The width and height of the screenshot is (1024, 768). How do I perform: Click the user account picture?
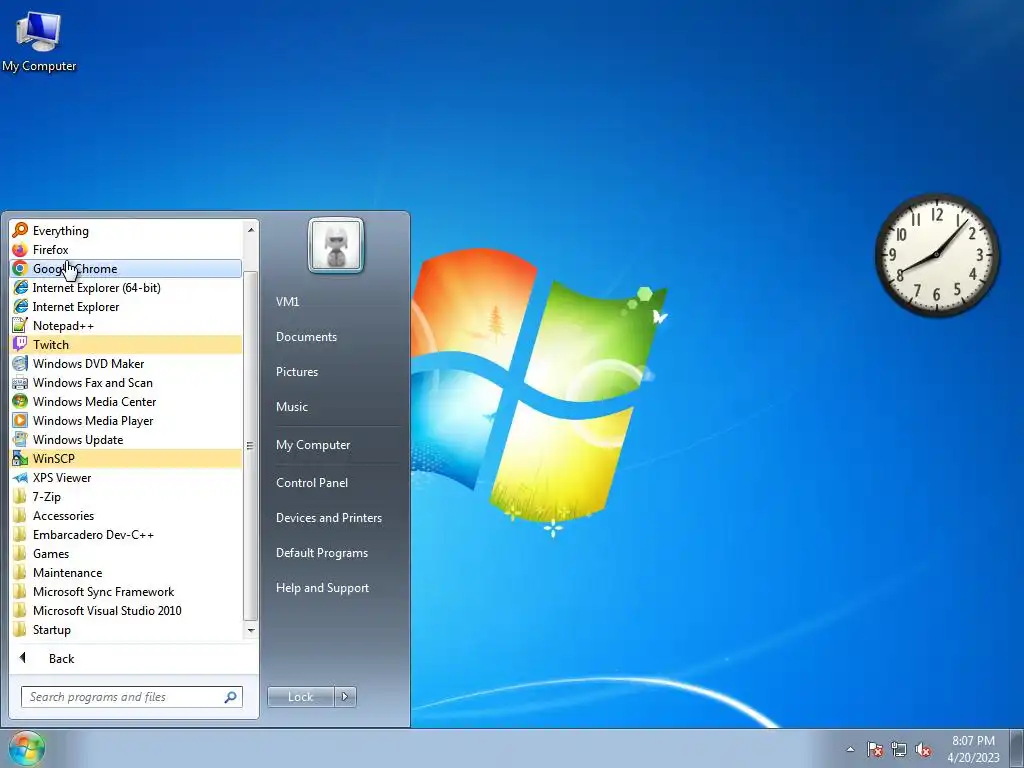click(336, 245)
